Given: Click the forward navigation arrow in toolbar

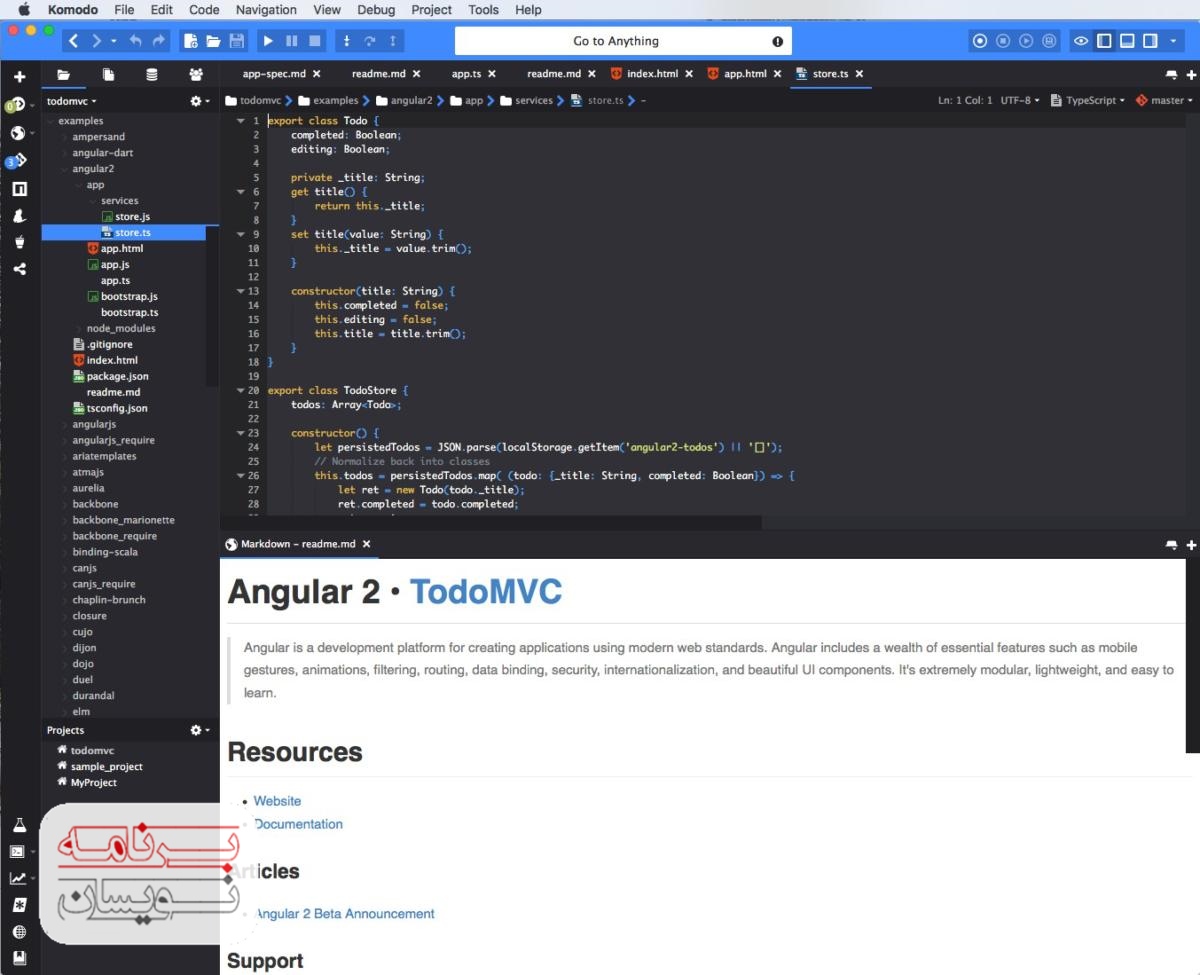Looking at the screenshot, I should (x=96, y=41).
